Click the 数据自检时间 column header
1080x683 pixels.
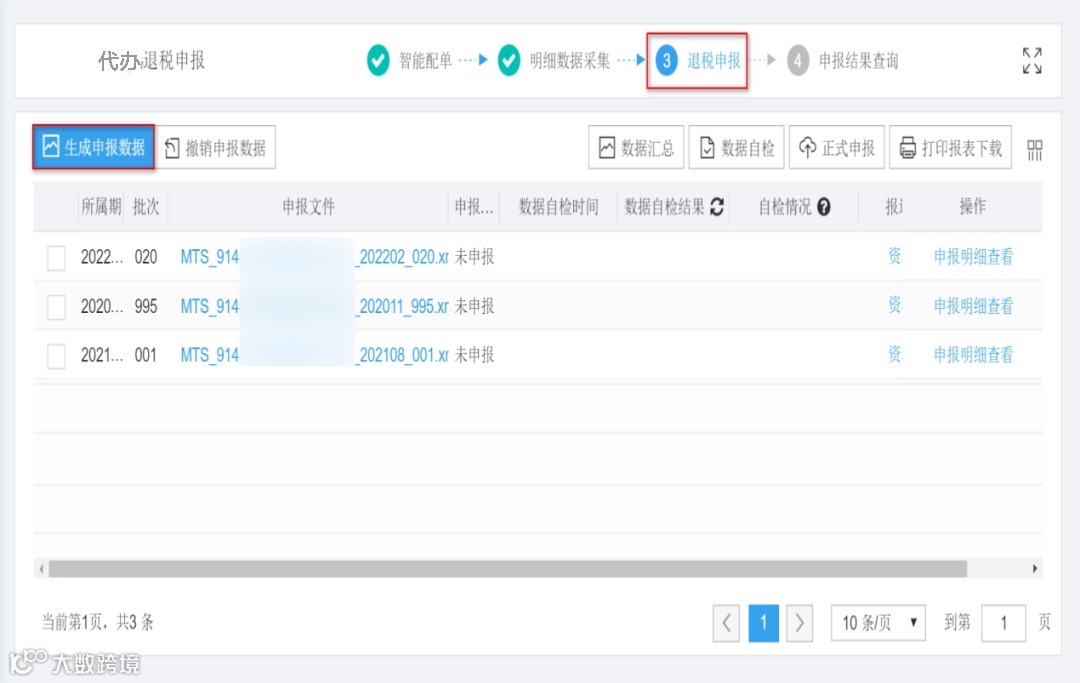point(558,207)
